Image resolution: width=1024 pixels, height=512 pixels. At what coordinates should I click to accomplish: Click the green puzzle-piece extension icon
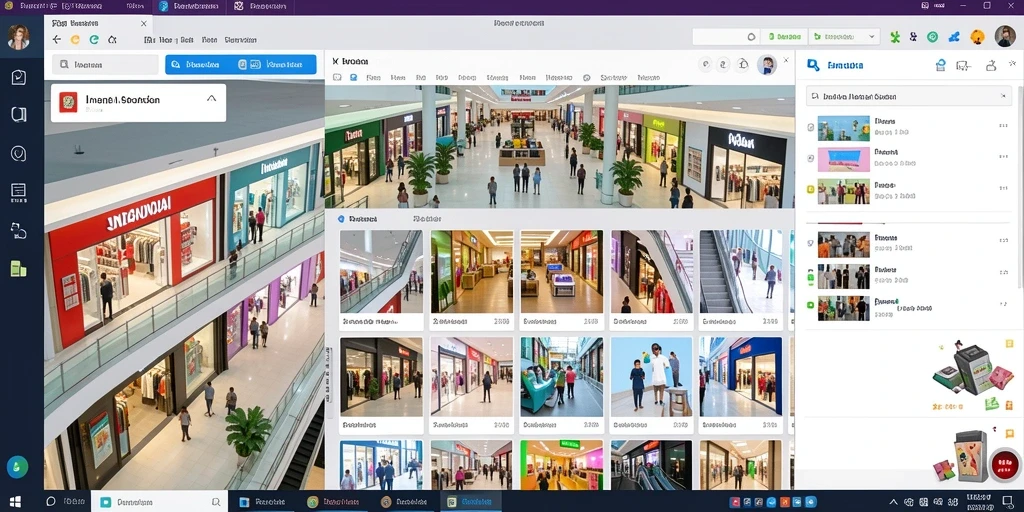pyautogui.click(x=895, y=37)
